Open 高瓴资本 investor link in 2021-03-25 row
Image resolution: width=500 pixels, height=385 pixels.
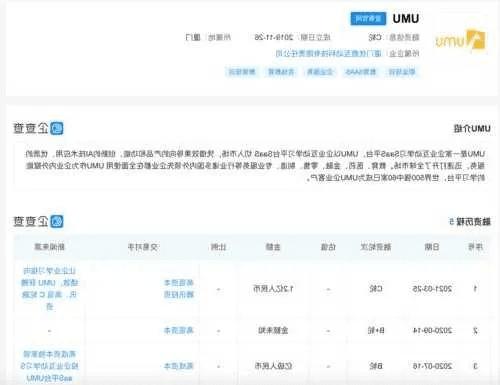pos(179,283)
